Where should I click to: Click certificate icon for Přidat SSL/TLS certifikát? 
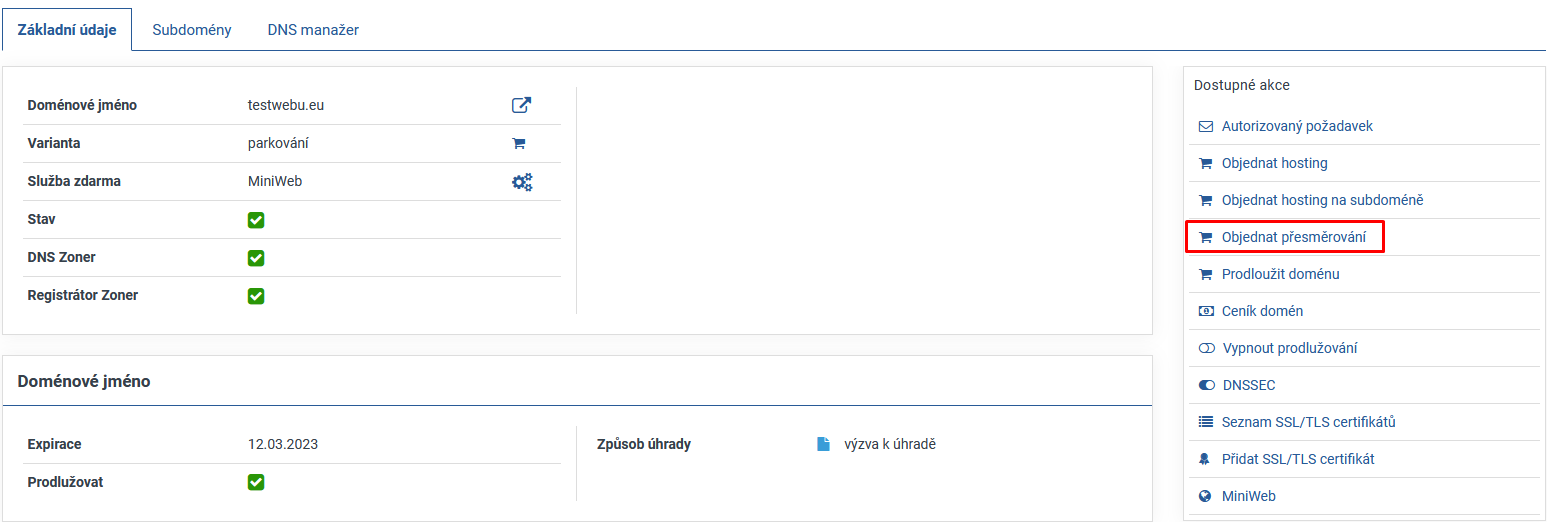tap(1205, 459)
